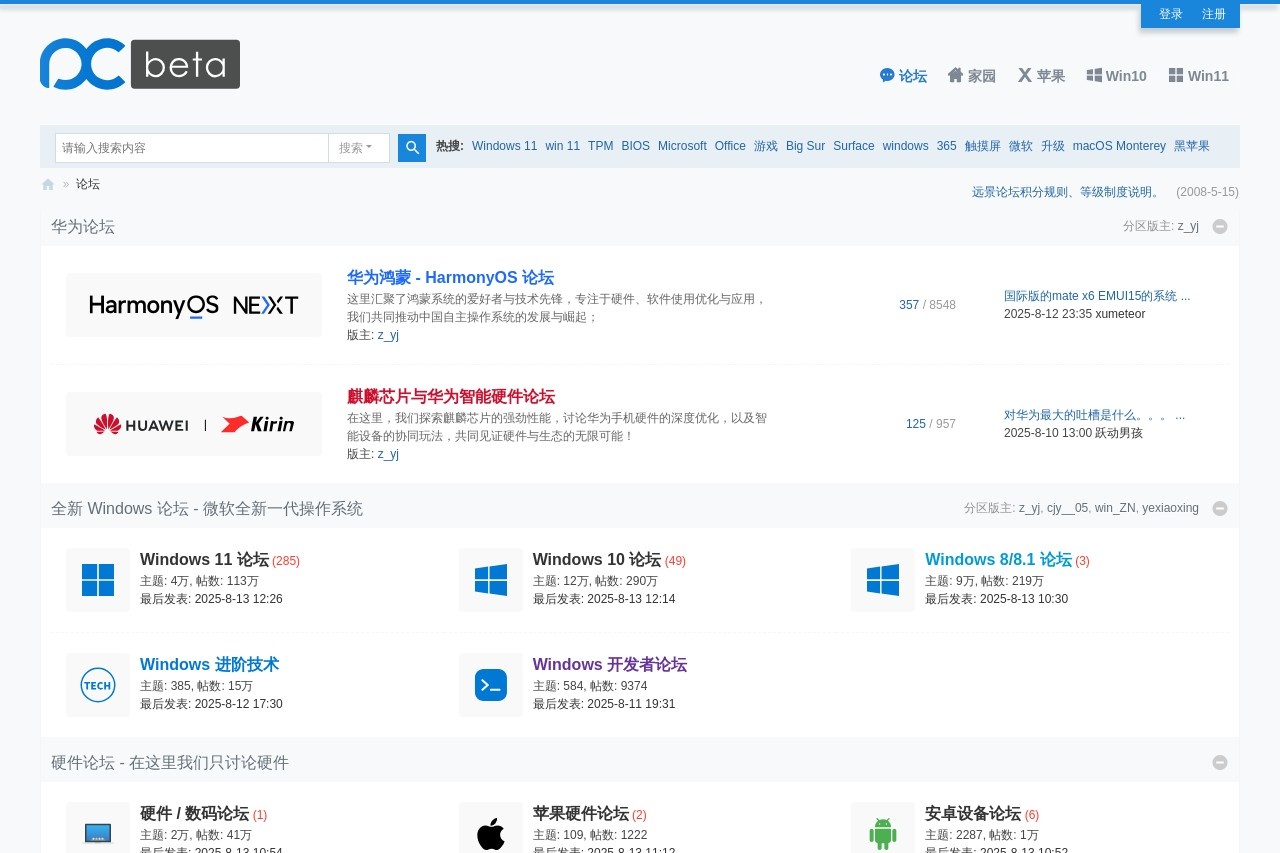This screenshot has height=853, width=1280.
Task: Open the Win10 navigation tab
Action: tap(1117, 76)
